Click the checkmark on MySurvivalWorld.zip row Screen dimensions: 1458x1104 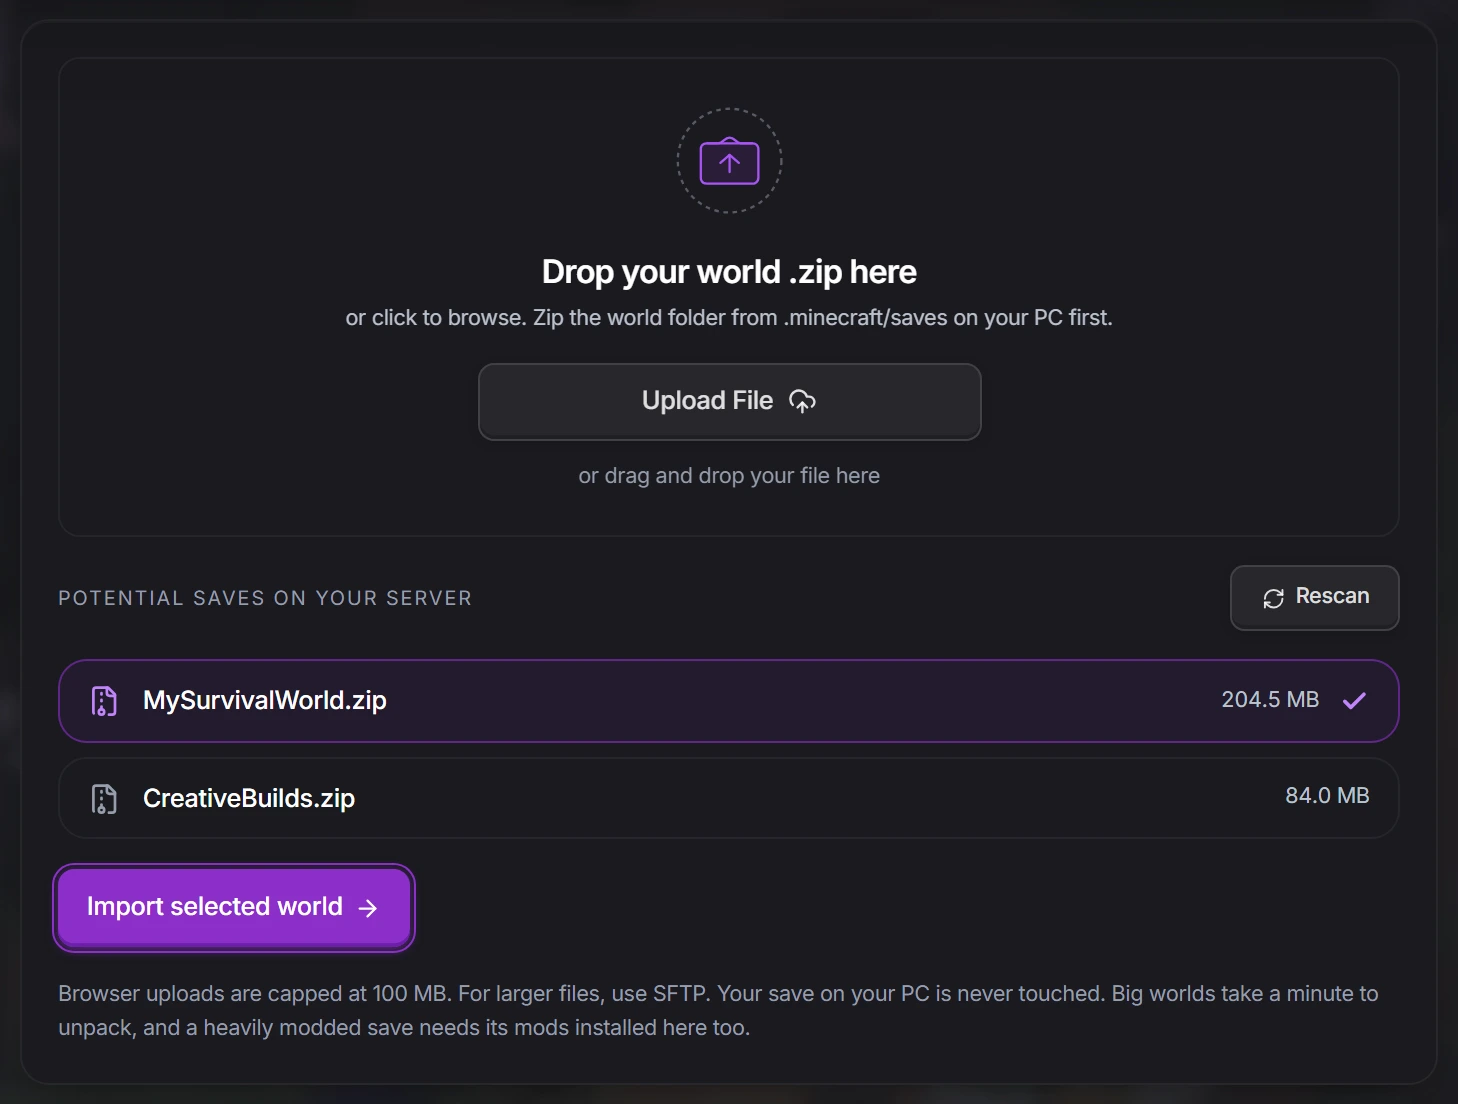[1354, 700]
